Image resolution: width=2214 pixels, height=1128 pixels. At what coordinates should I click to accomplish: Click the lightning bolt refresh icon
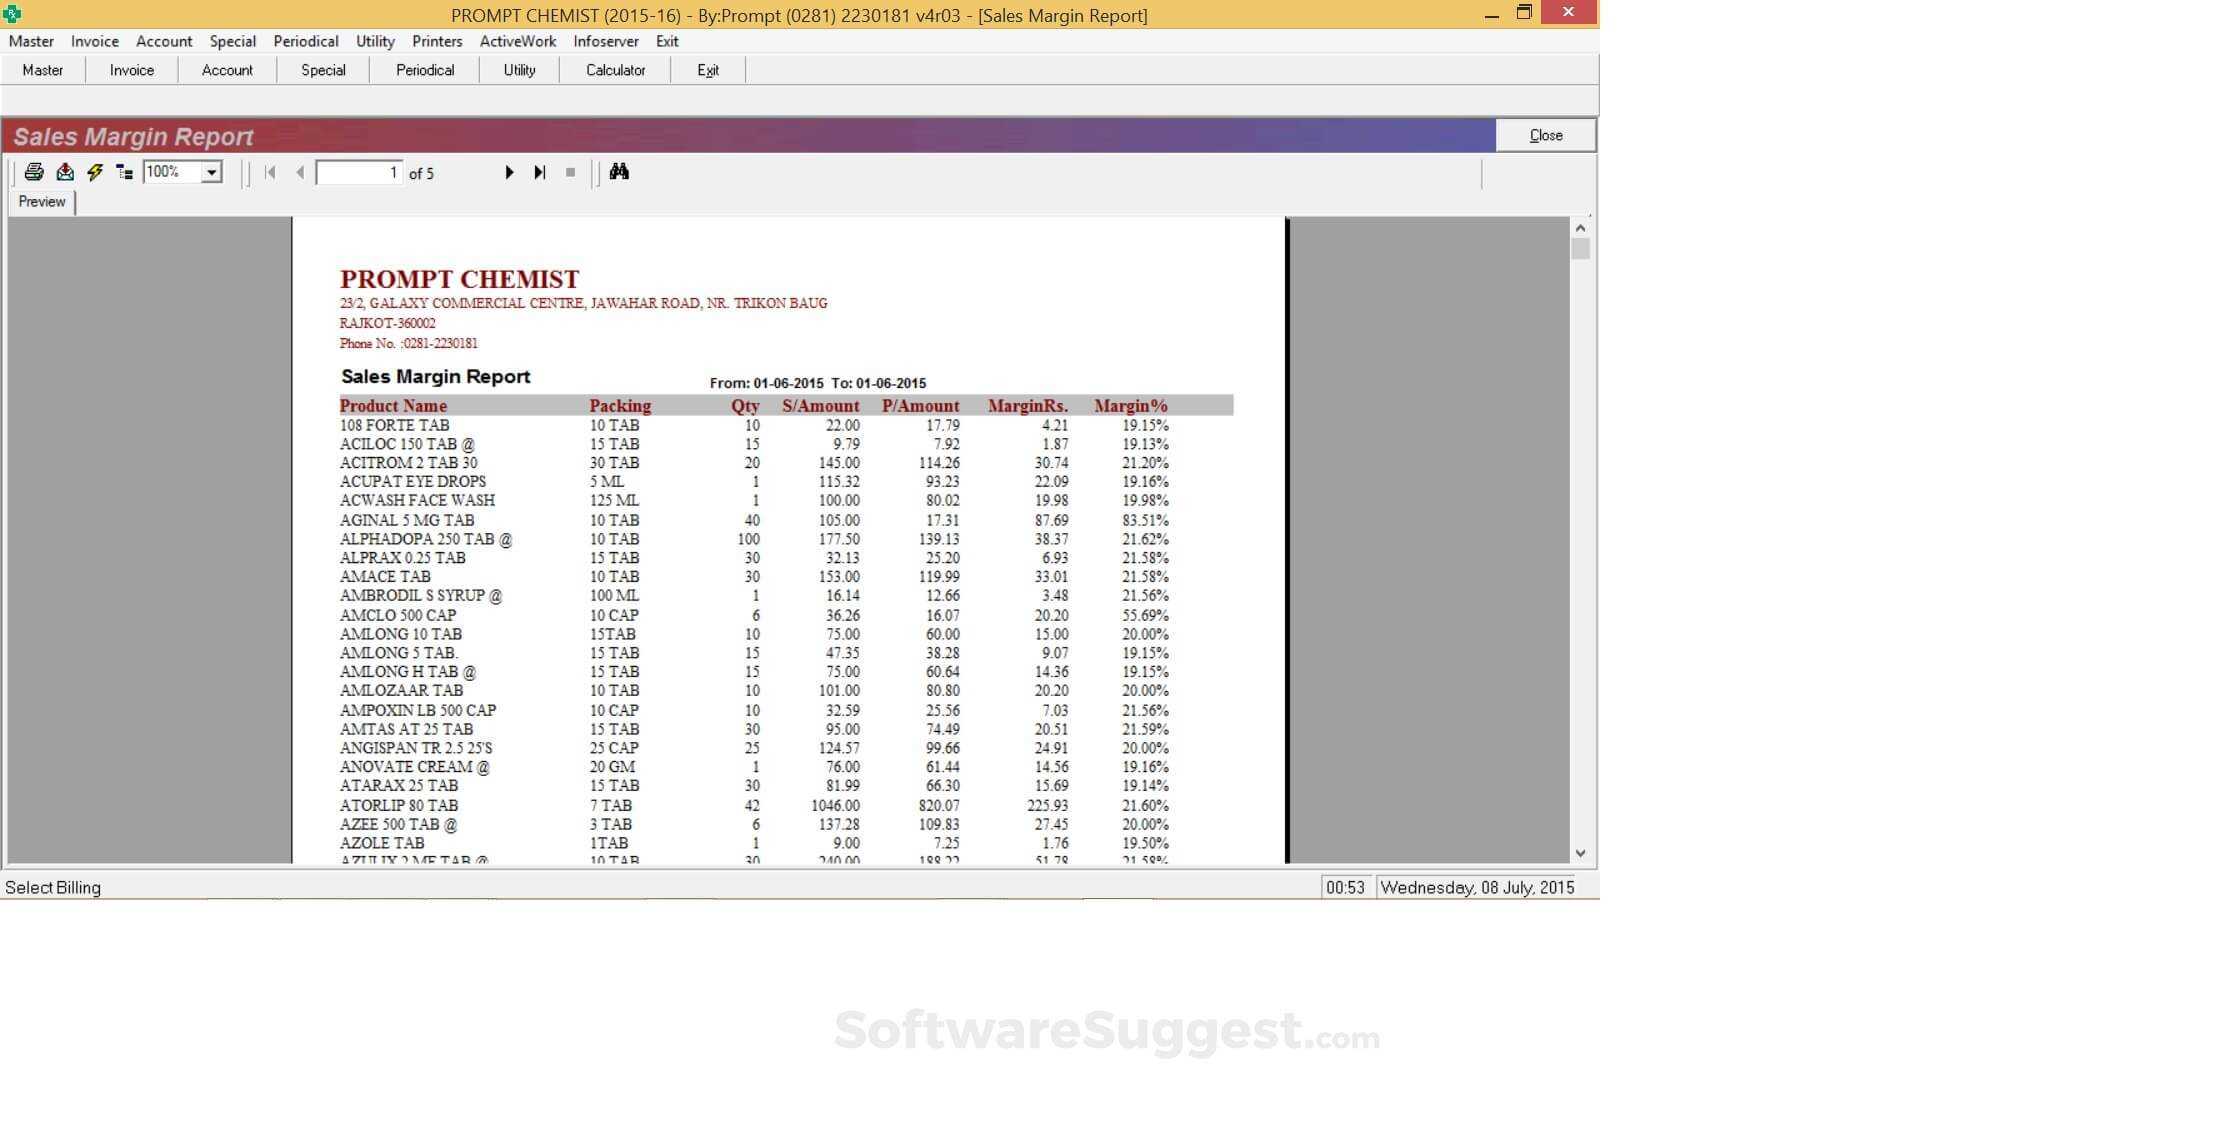(x=95, y=172)
